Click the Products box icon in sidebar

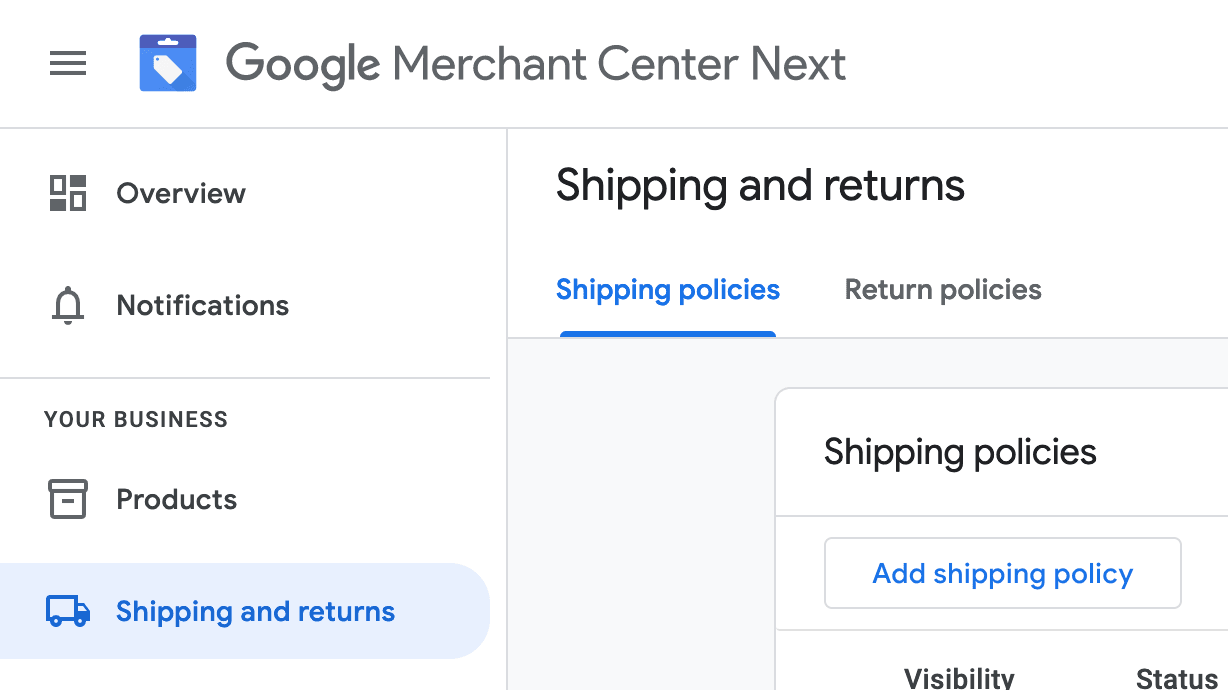coord(66,498)
